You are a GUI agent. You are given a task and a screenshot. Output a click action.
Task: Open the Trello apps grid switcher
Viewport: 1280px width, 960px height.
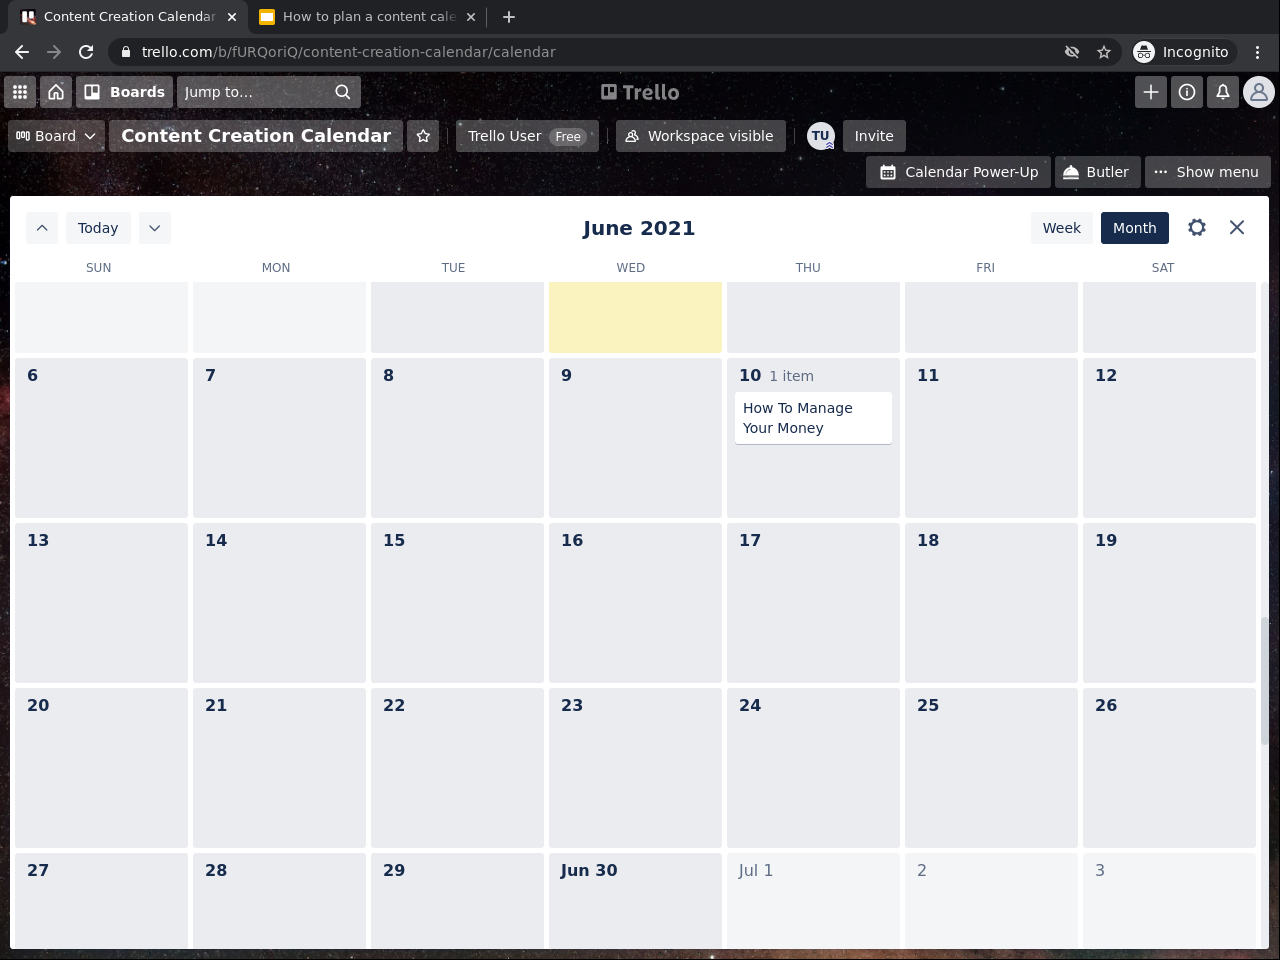coord(20,92)
